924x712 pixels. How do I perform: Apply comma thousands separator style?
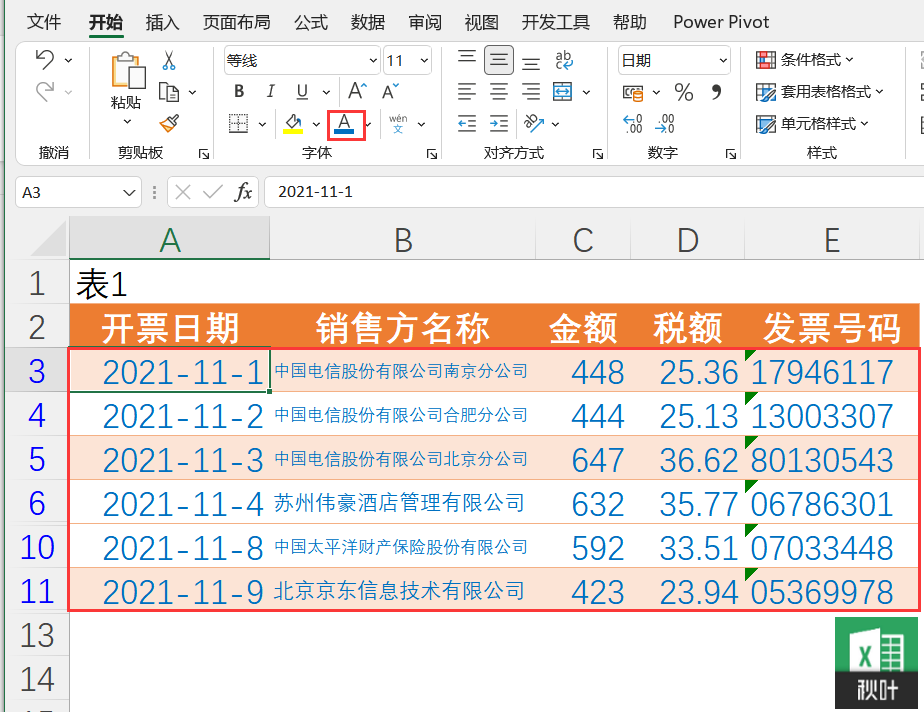click(716, 91)
